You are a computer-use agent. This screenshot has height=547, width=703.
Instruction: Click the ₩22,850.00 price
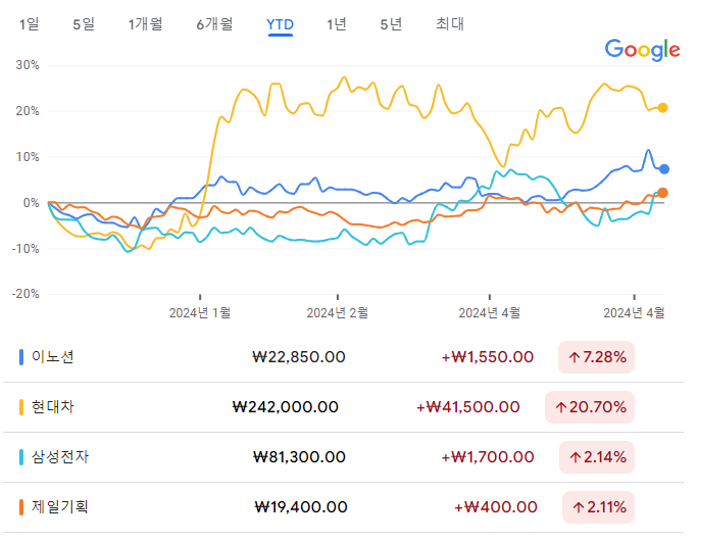pyautogui.click(x=299, y=357)
